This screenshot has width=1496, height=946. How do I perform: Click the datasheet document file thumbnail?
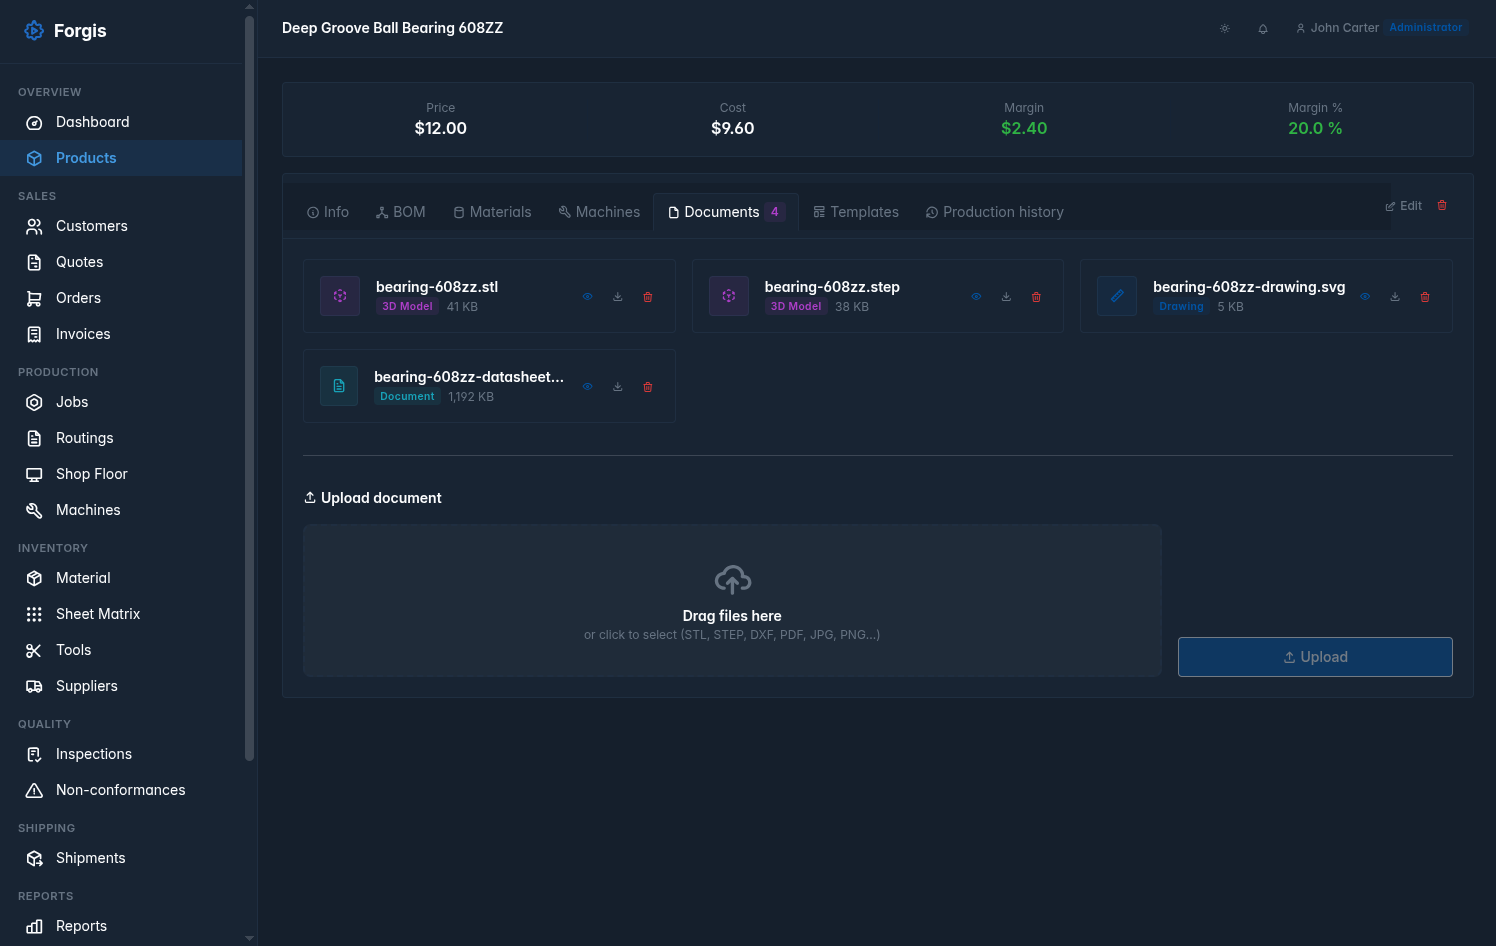(339, 386)
